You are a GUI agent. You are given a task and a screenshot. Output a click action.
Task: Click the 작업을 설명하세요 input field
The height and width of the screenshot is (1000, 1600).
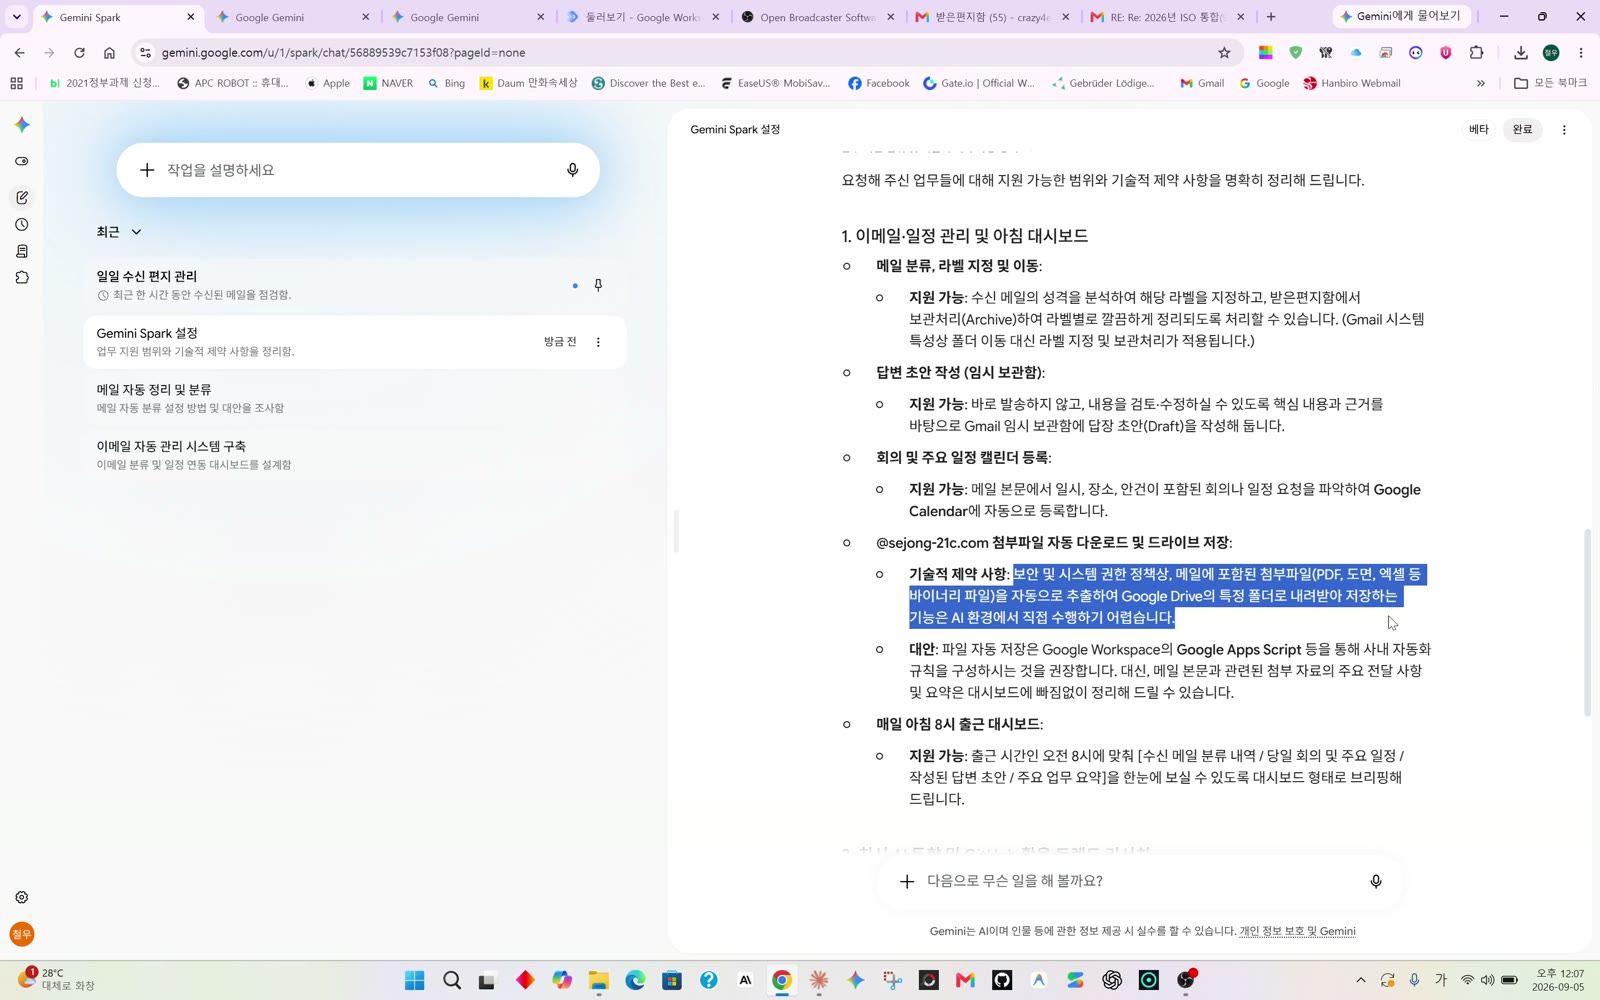click(358, 170)
